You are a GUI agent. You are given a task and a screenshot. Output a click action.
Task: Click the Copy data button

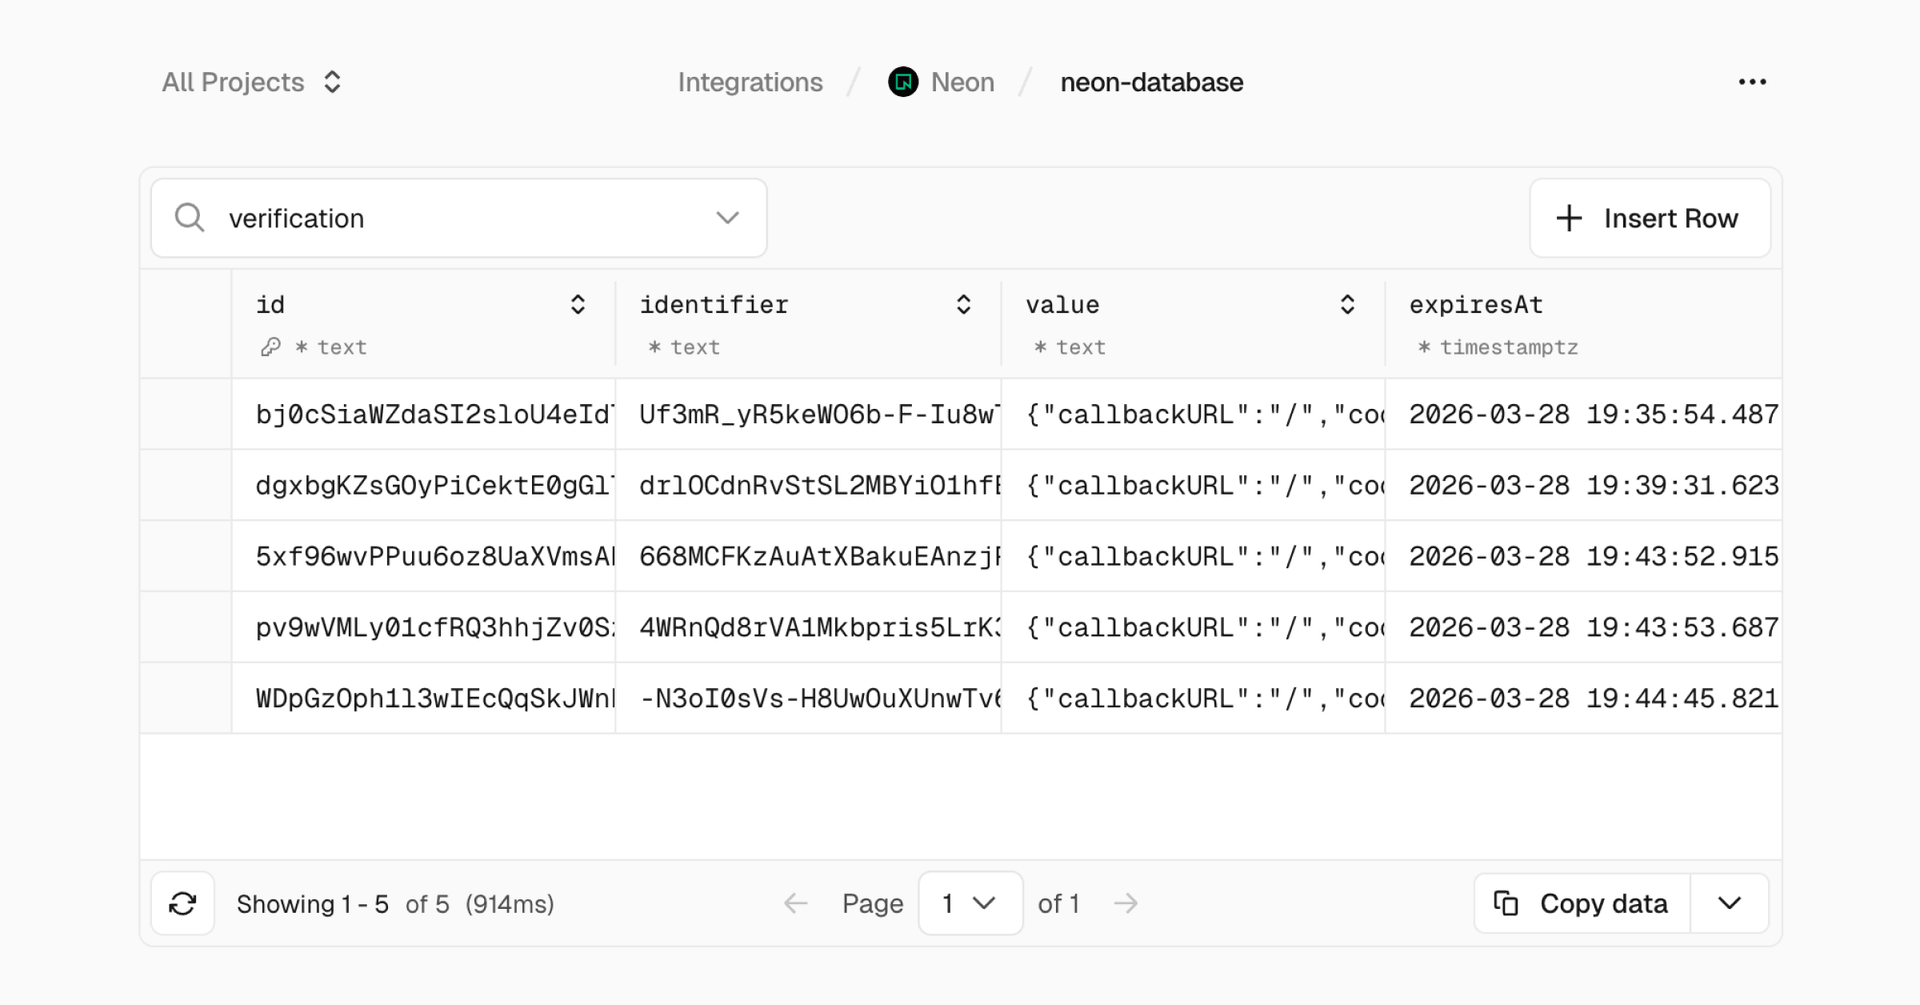(1582, 903)
